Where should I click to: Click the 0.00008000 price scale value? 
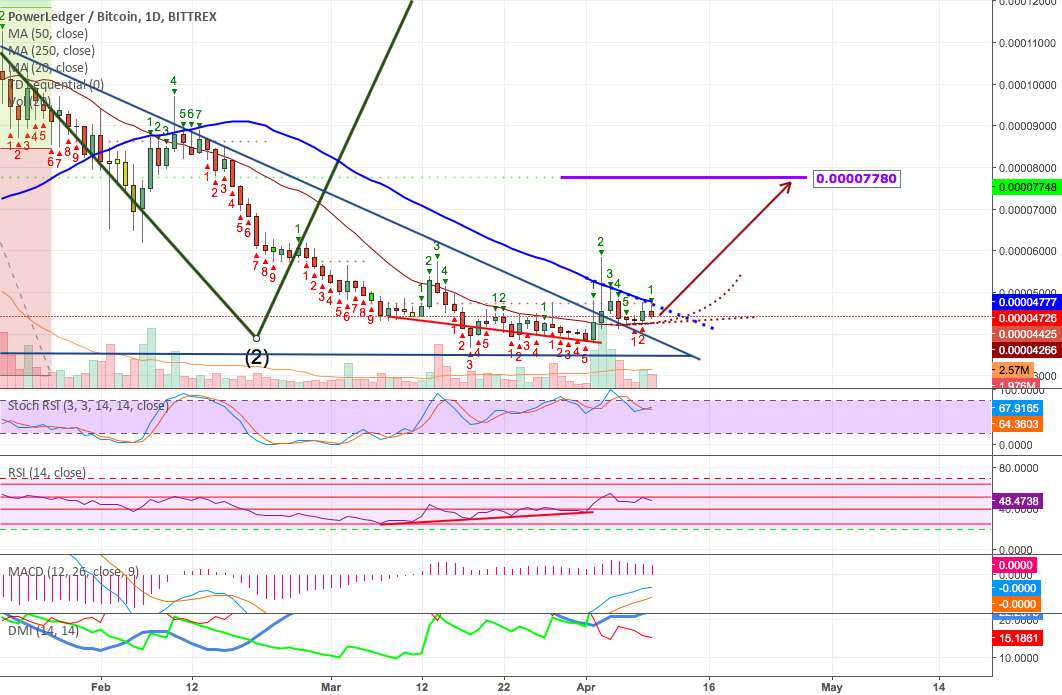(x=1027, y=168)
